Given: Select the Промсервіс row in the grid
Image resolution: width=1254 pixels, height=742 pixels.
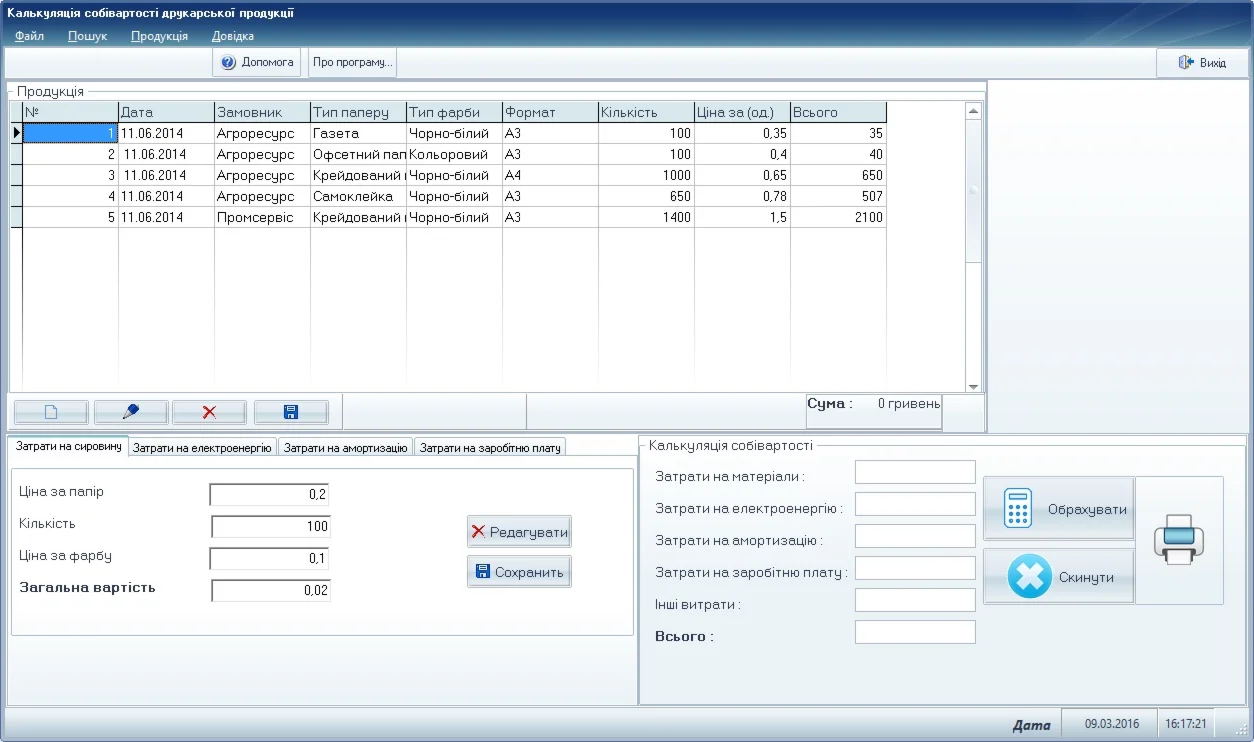Looking at the screenshot, I should tap(255, 218).
